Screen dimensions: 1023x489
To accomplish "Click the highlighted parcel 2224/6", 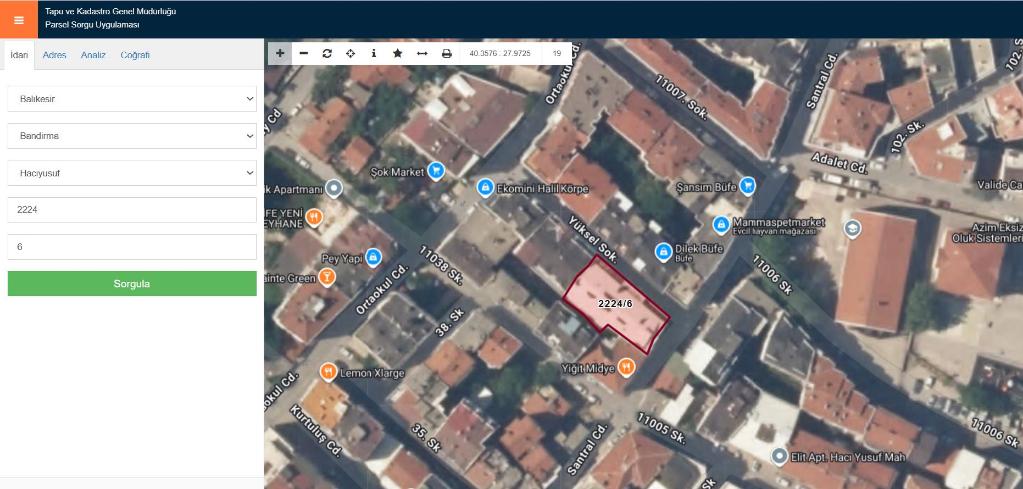I will [615, 304].
